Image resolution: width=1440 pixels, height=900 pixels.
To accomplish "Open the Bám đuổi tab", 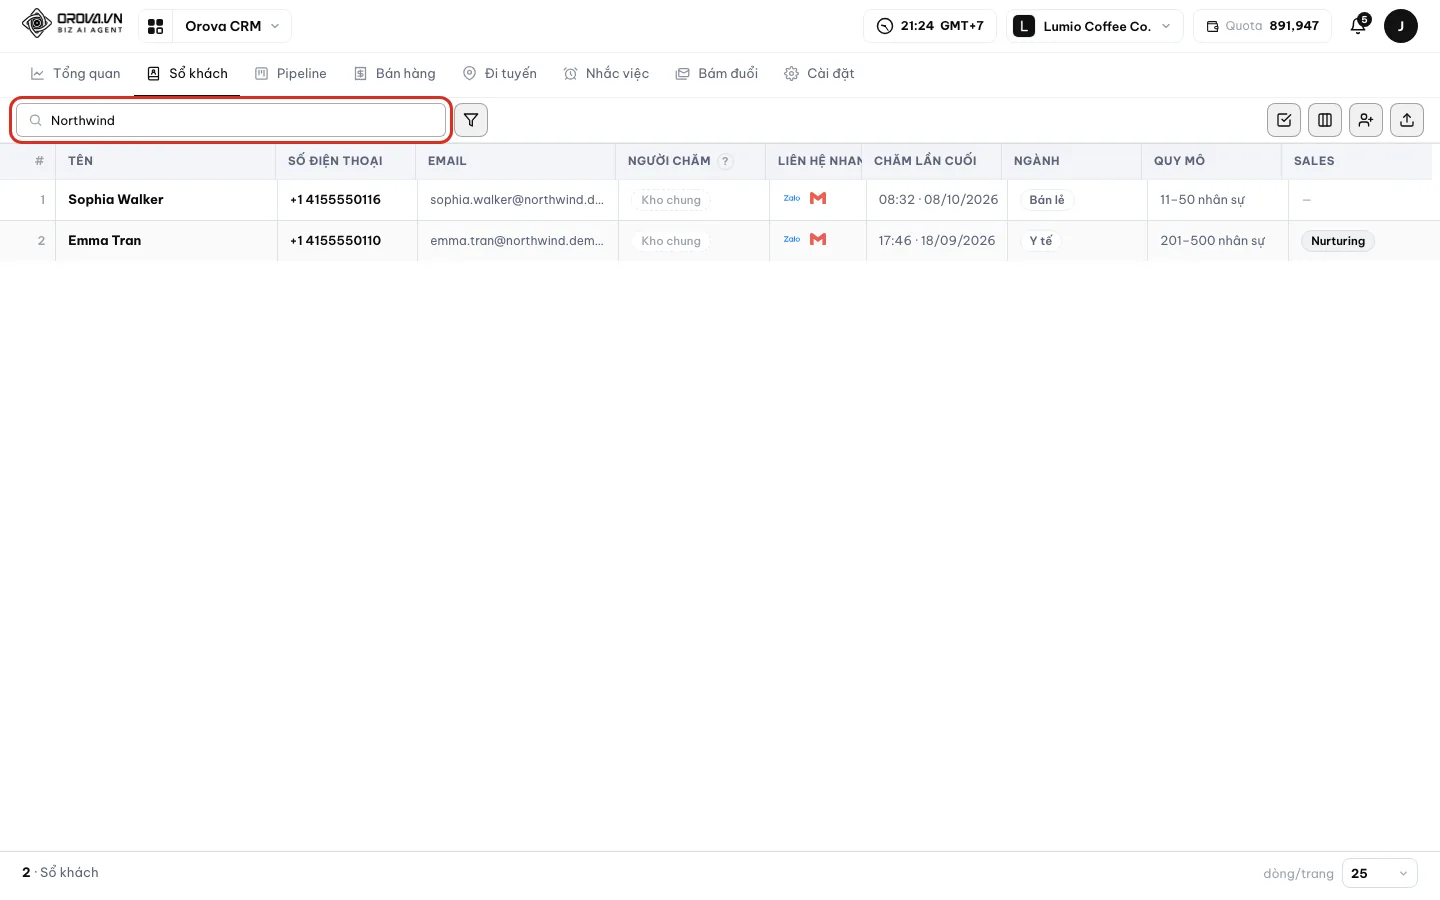I will click(x=717, y=74).
